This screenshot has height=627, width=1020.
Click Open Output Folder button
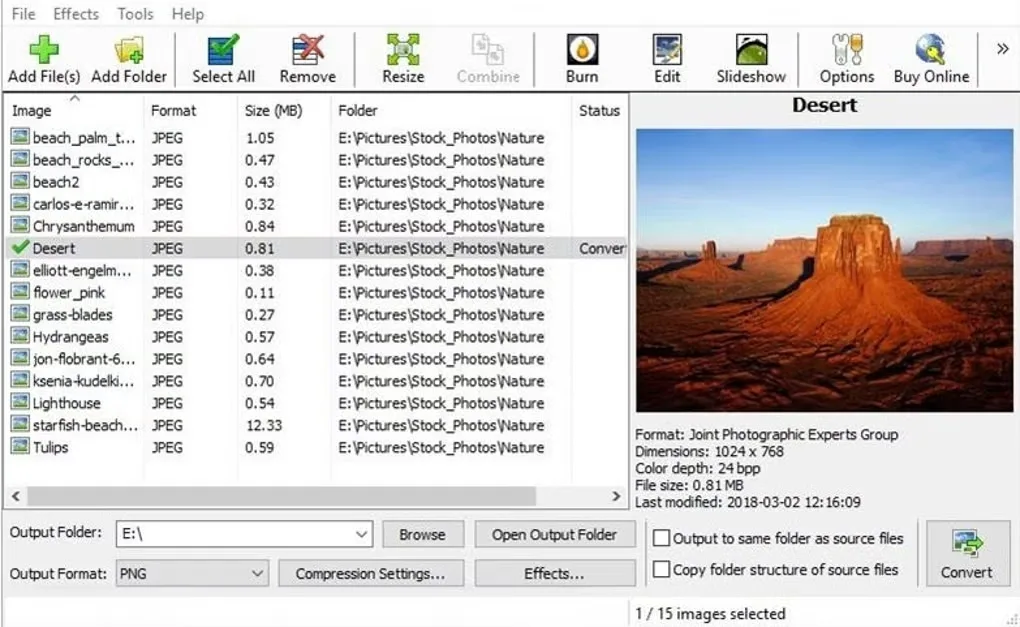tap(554, 534)
